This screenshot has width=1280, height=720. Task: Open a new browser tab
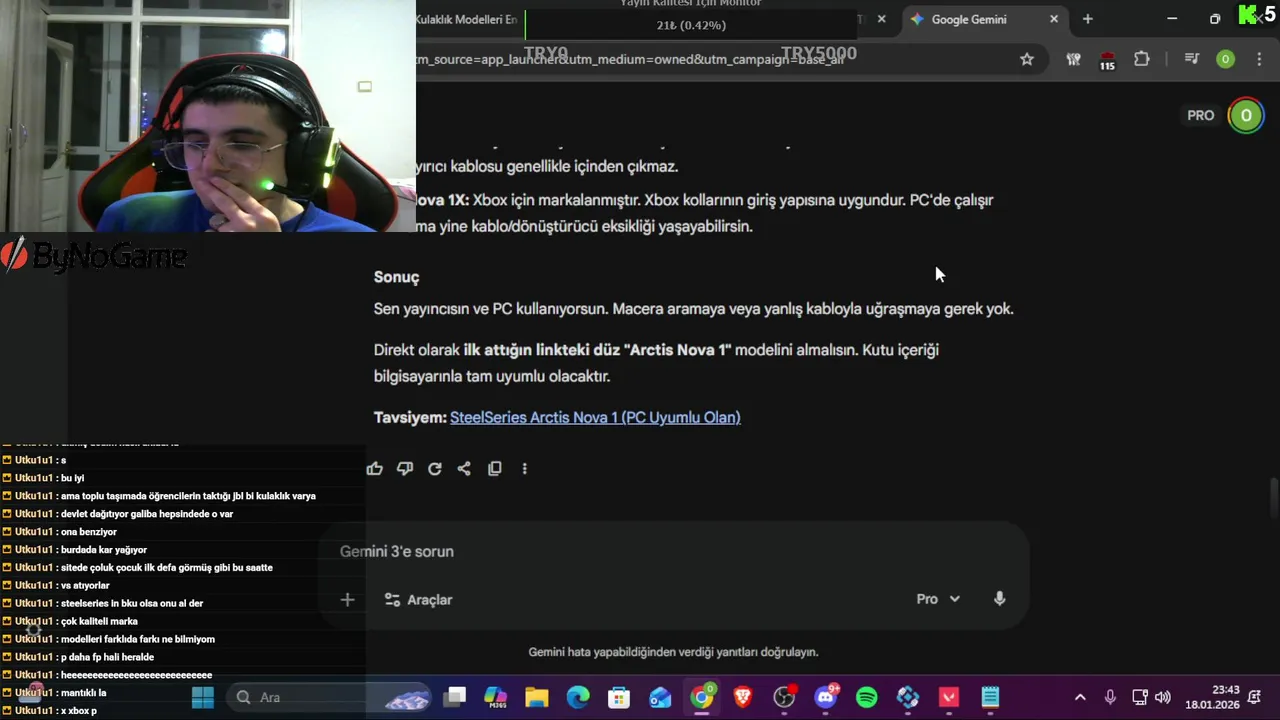pyautogui.click(x=1087, y=19)
